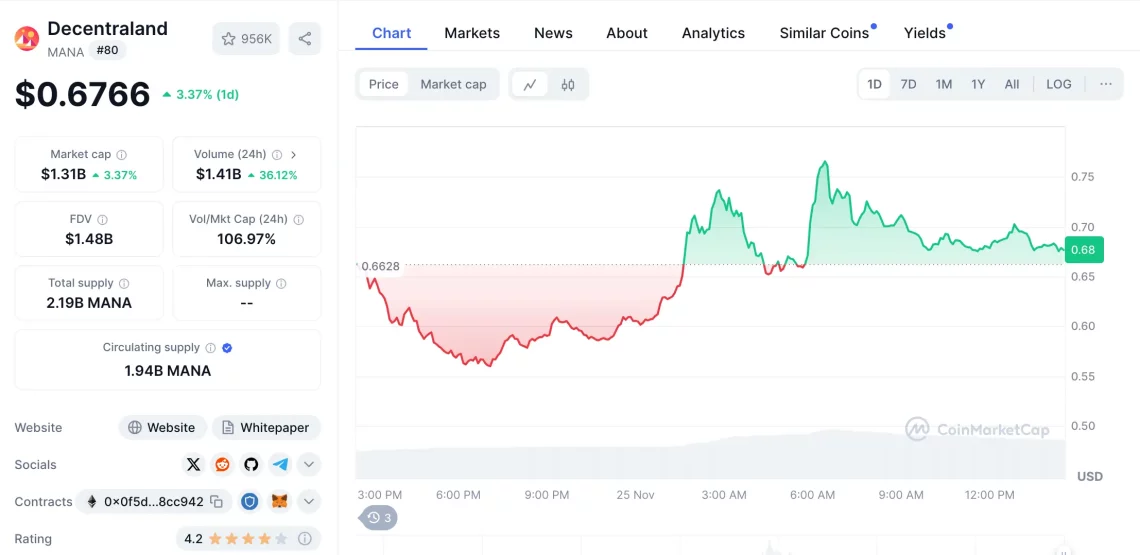Image resolution: width=1140 pixels, height=555 pixels.
Task: Toggle chart to Market cap
Action: [453, 85]
